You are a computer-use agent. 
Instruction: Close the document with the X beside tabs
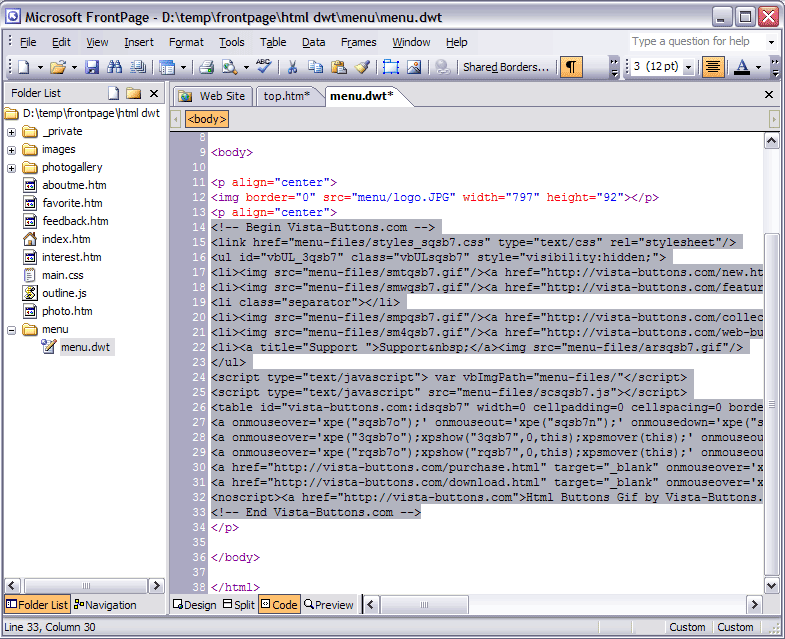tap(769, 94)
